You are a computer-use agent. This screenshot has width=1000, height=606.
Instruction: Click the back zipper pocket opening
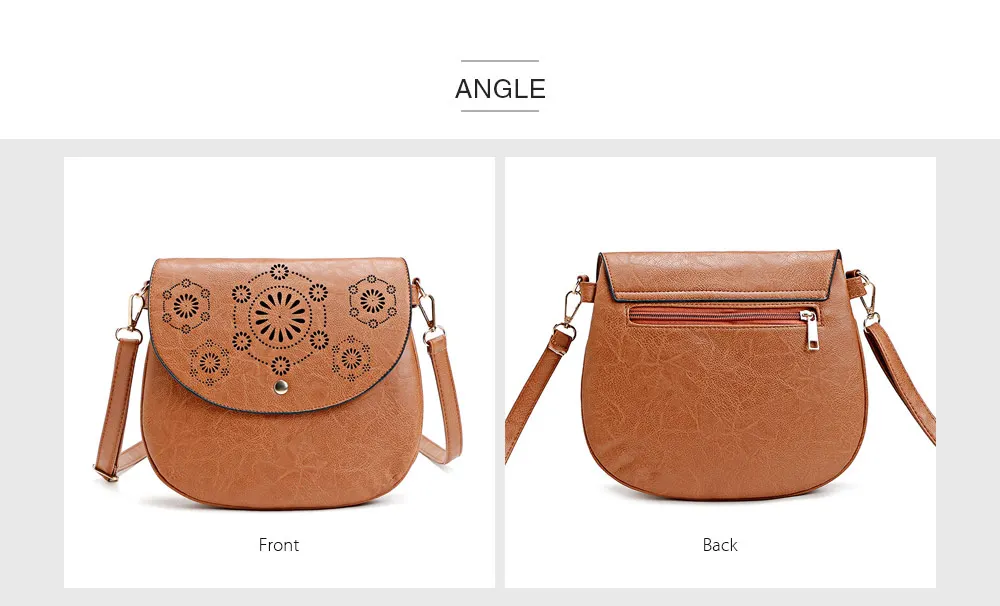716,316
